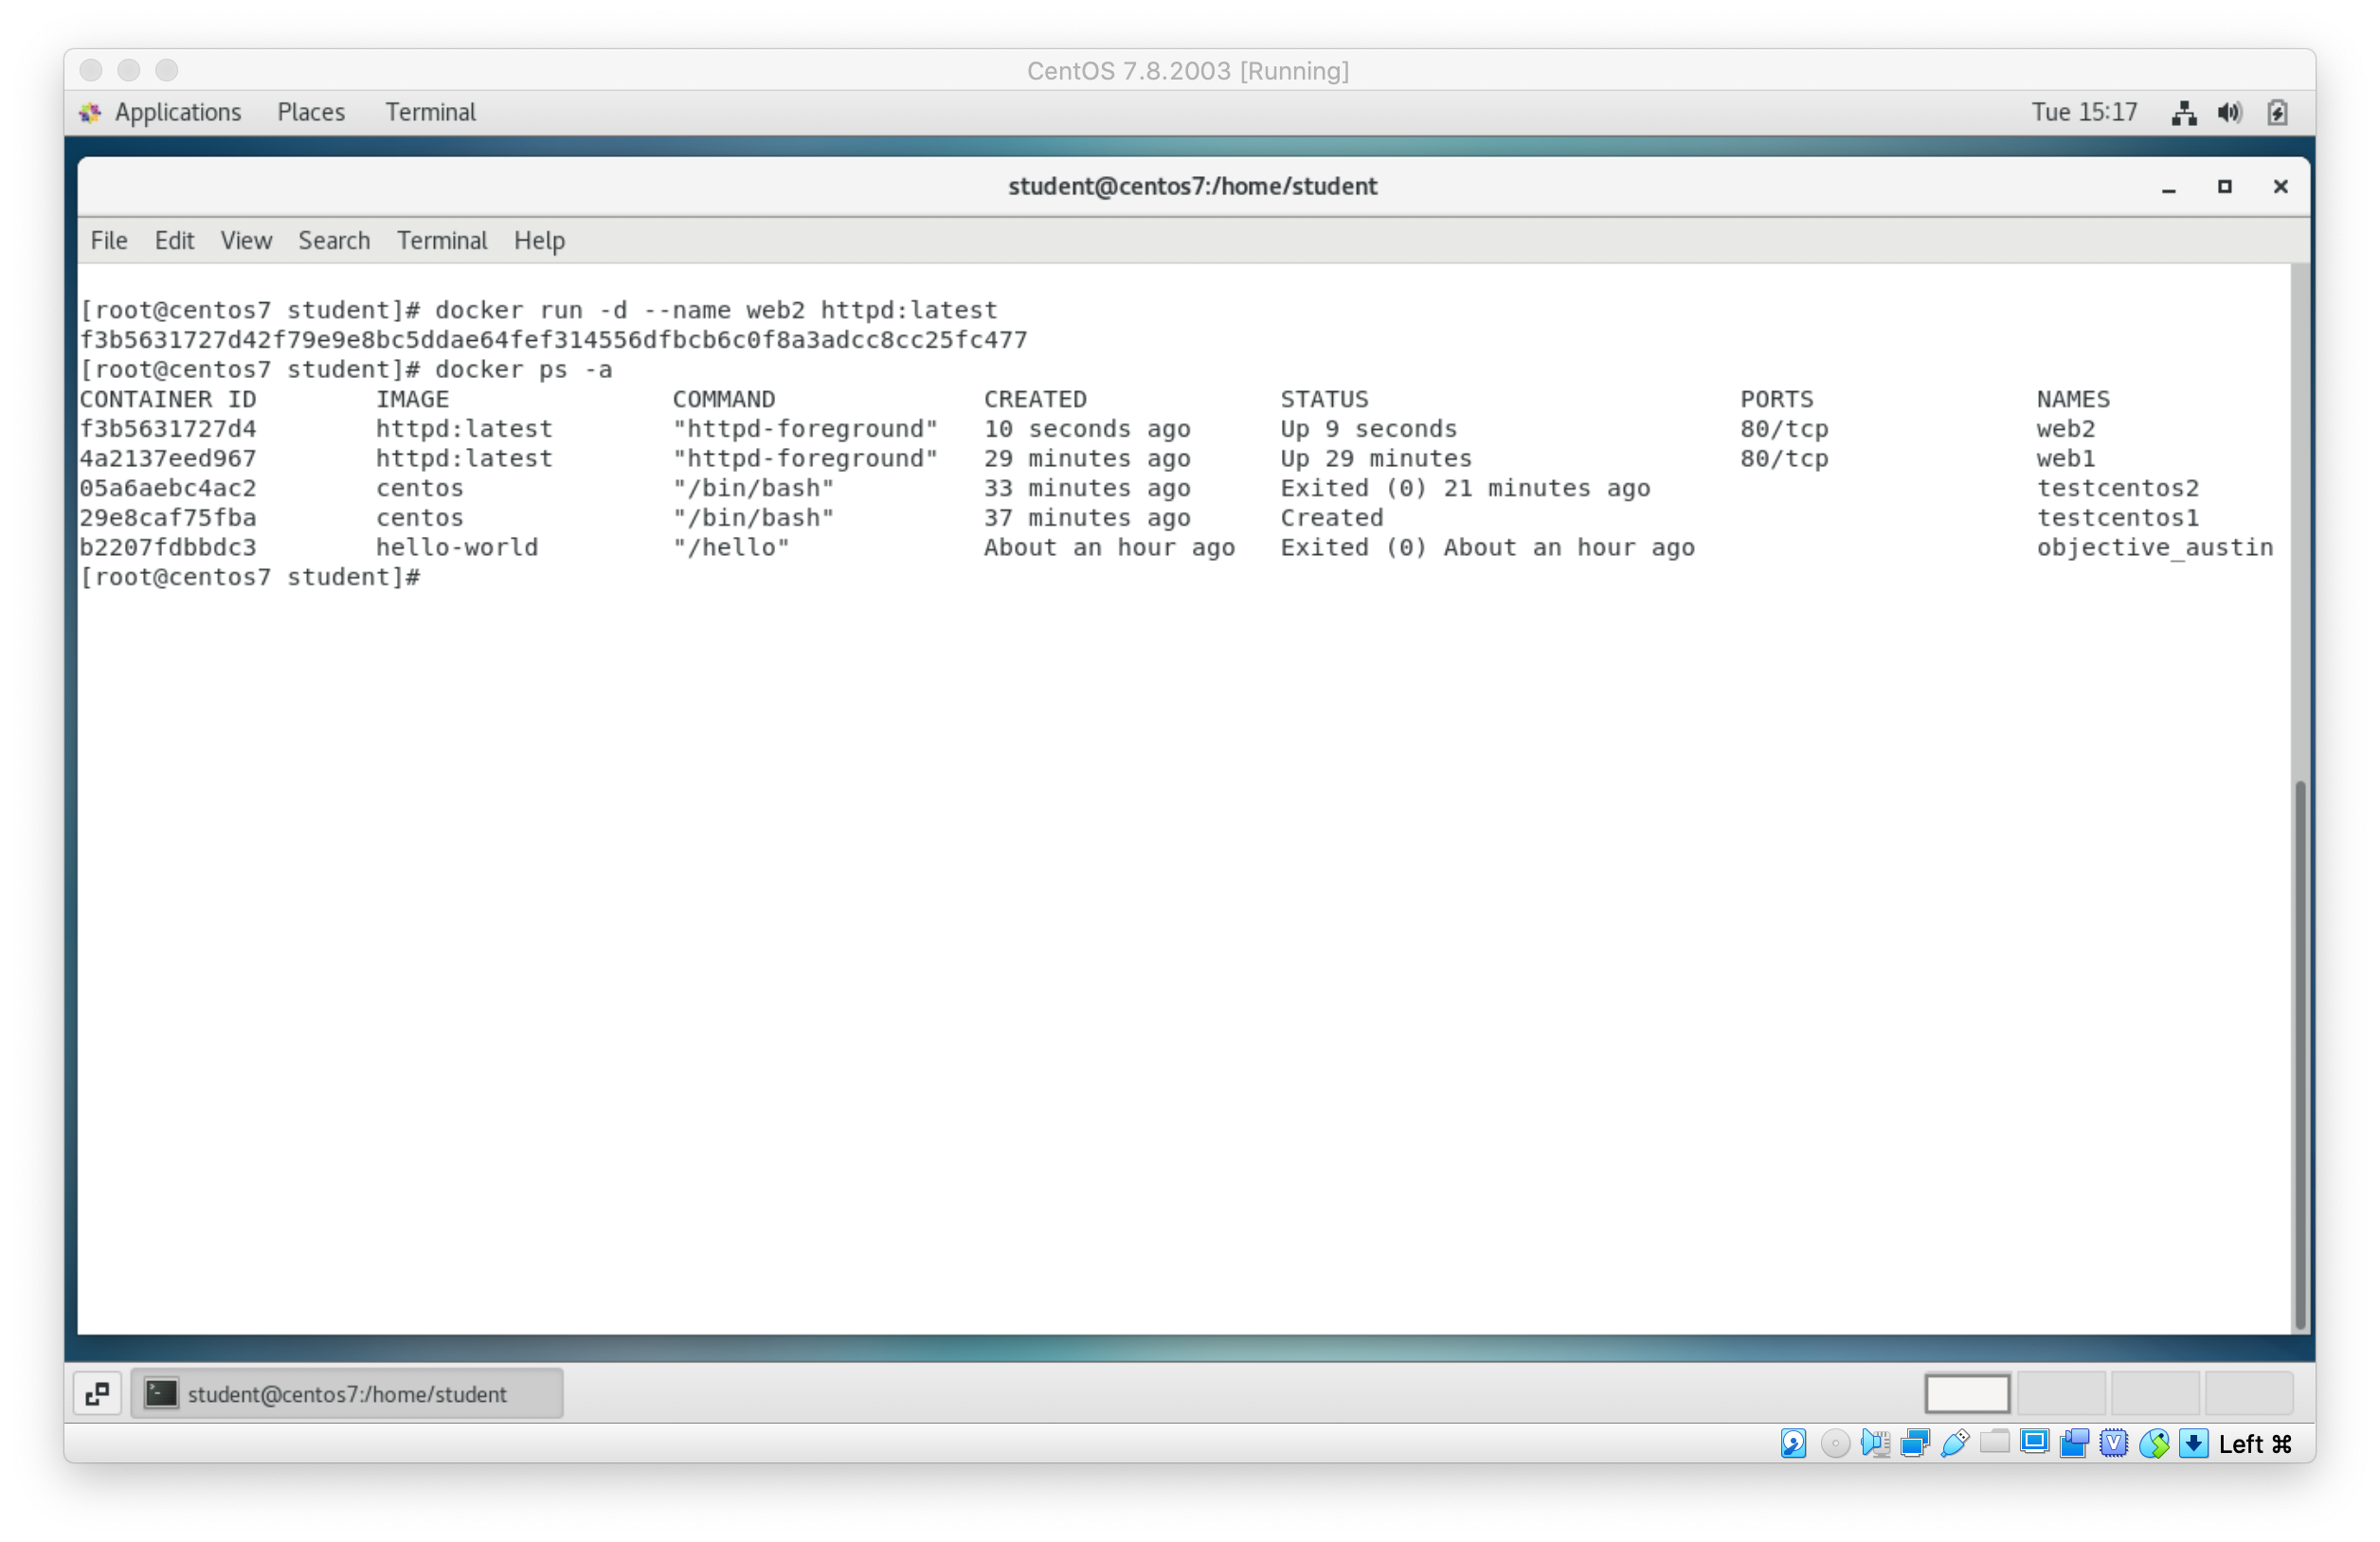Viewport: 2380px width, 1542px height.
Task: Open the Terminal app menu in top bar
Action: 430,112
